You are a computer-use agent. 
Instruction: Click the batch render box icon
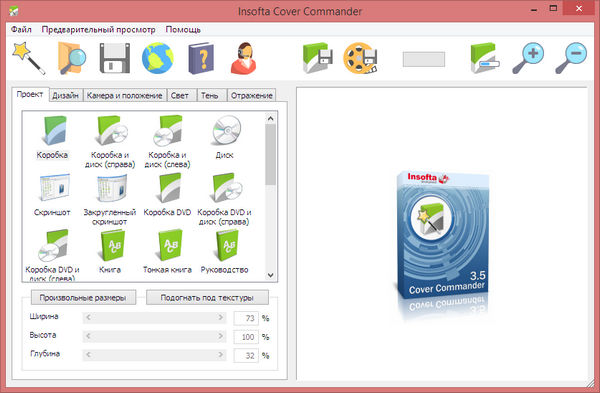point(485,58)
